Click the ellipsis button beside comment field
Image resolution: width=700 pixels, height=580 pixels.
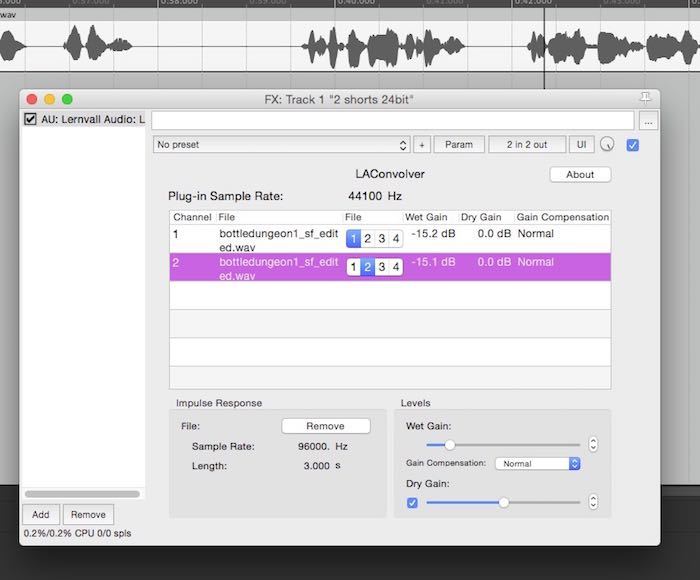click(x=649, y=121)
